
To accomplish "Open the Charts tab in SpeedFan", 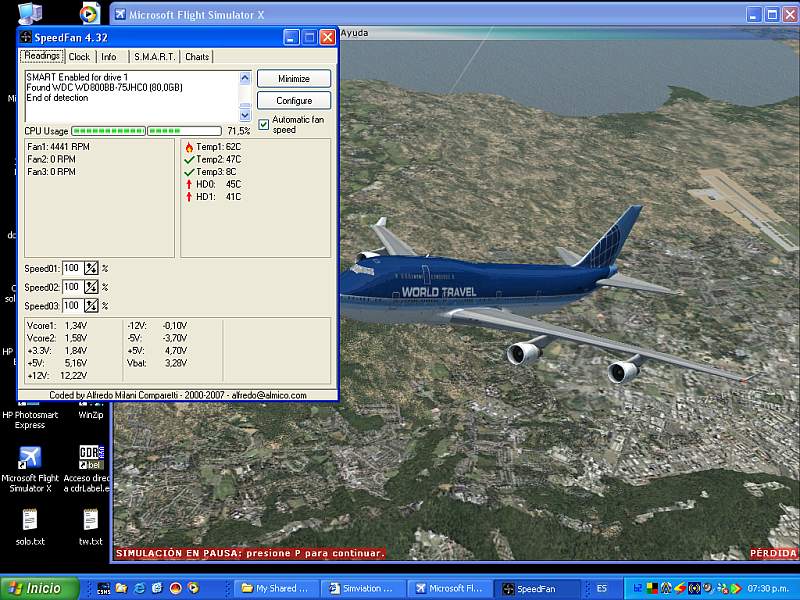I will click(x=197, y=57).
